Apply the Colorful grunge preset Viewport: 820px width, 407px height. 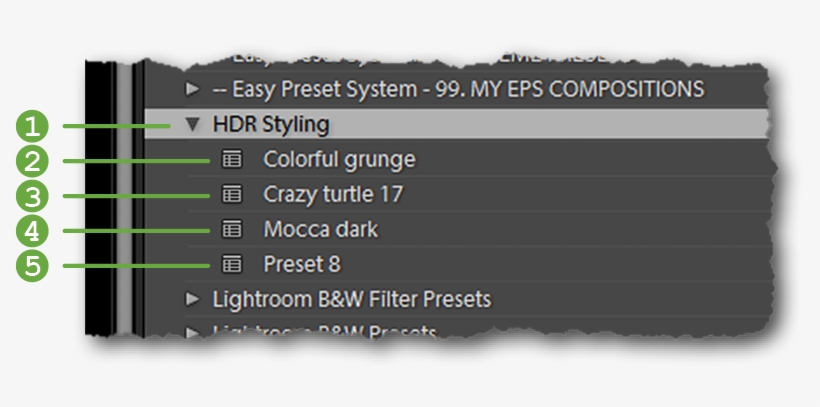(x=339, y=159)
